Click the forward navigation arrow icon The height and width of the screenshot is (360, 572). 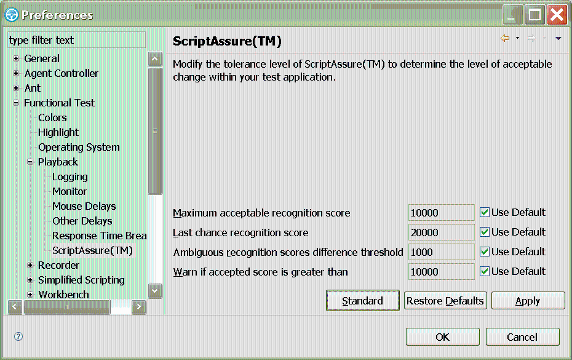click(x=532, y=38)
